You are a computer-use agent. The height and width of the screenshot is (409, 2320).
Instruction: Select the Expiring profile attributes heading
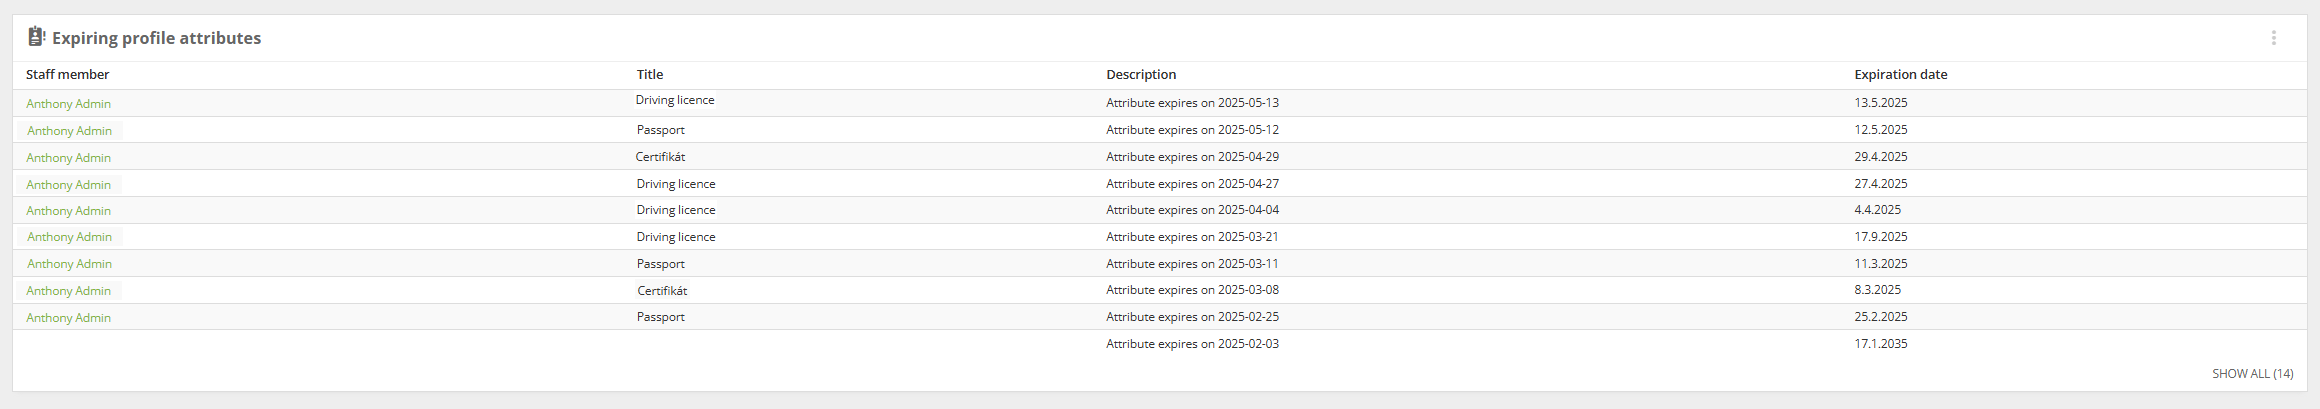pyautogui.click(x=156, y=38)
